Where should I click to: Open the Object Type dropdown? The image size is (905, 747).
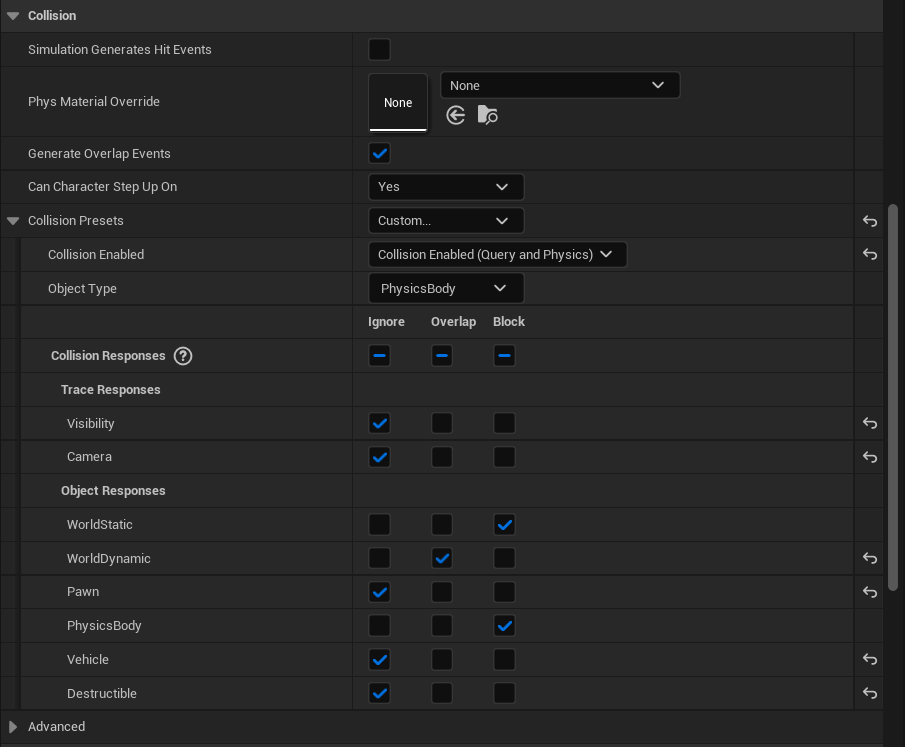coord(446,287)
